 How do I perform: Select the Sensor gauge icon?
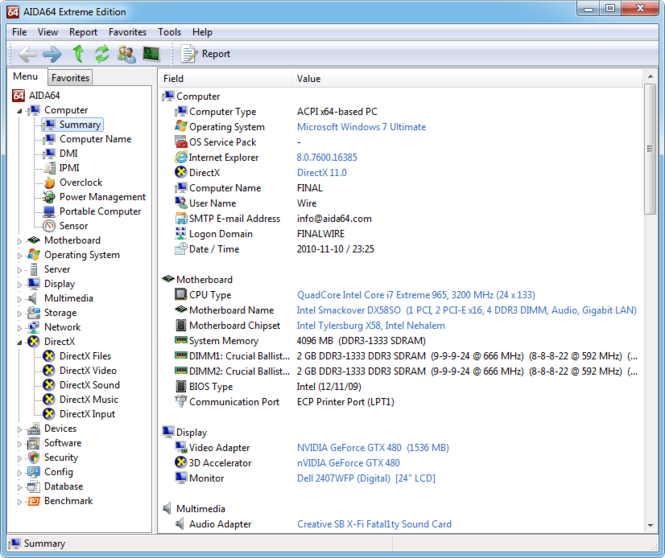(50, 226)
